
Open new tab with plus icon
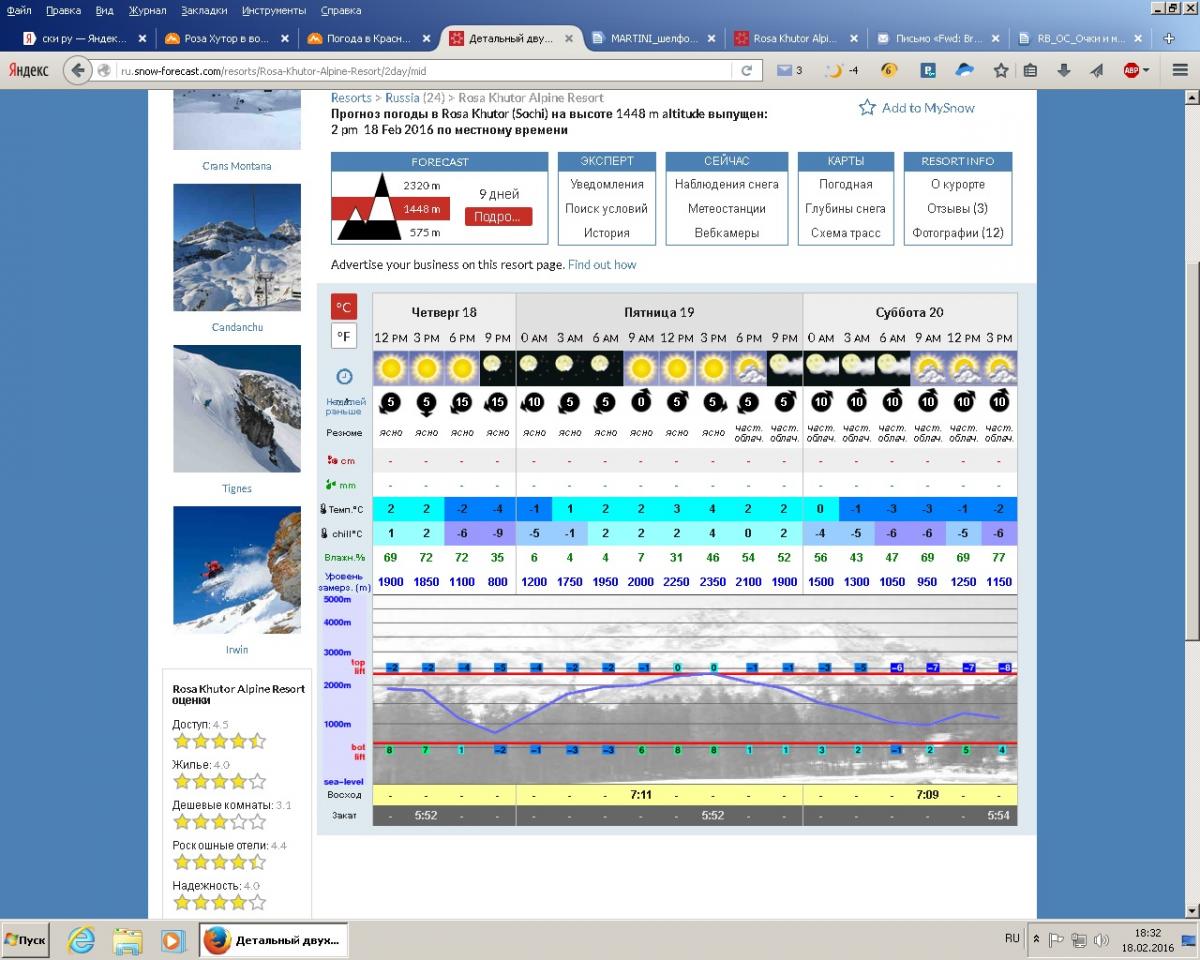pos(1169,39)
